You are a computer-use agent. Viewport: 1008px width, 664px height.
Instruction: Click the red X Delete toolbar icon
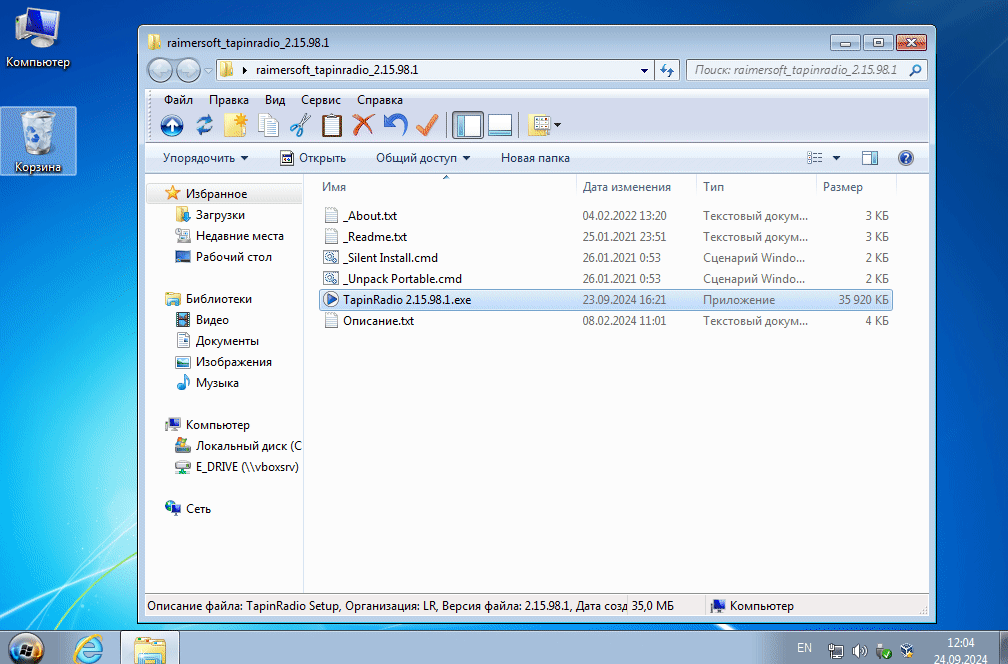[363, 125]
